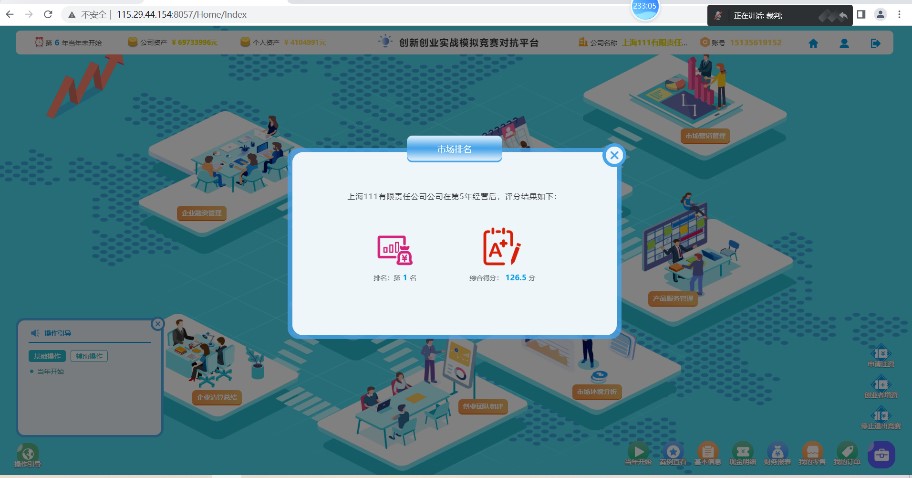Switch to the second guide panel tab

(89, 356)
